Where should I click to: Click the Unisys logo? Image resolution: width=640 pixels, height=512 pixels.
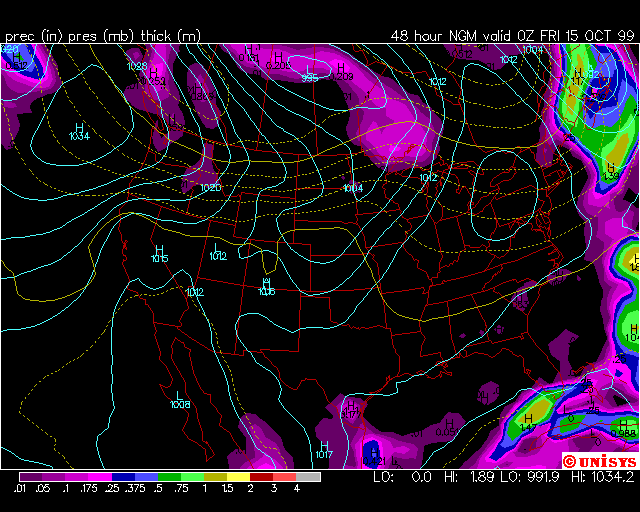pyautogui.click(x=599, y=461)
